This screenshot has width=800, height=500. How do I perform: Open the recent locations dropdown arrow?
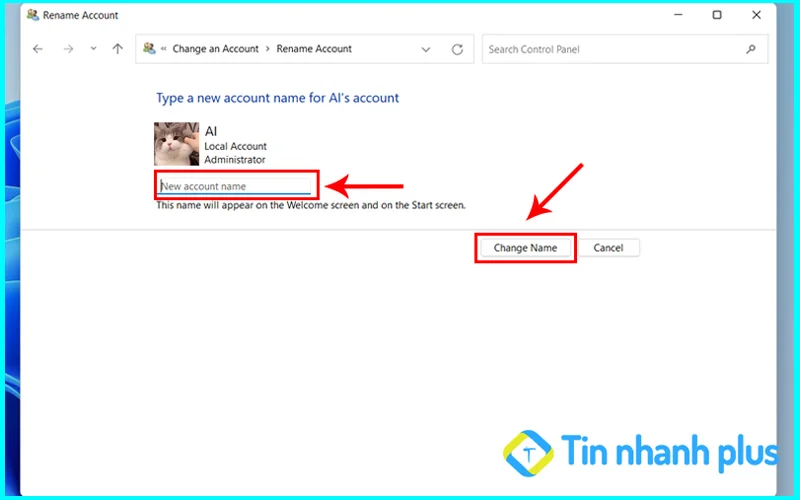[x=93, y=49]
